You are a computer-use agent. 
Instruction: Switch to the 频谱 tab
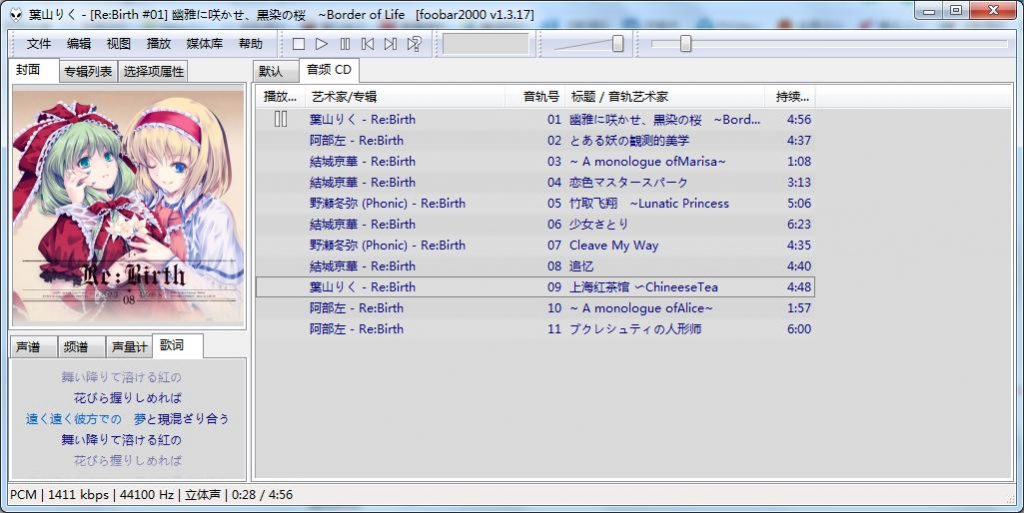click(x=82, y=347)
